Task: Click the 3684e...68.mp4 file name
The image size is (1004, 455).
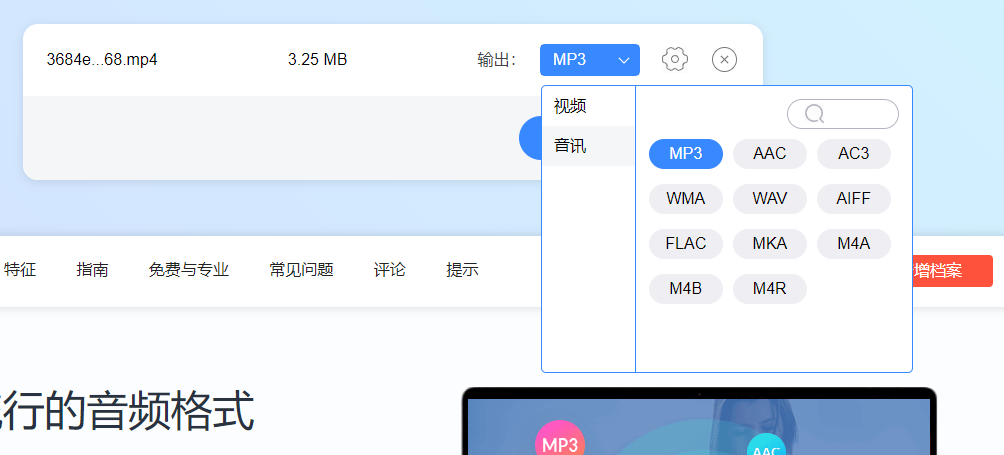Action: pos(102,60)
